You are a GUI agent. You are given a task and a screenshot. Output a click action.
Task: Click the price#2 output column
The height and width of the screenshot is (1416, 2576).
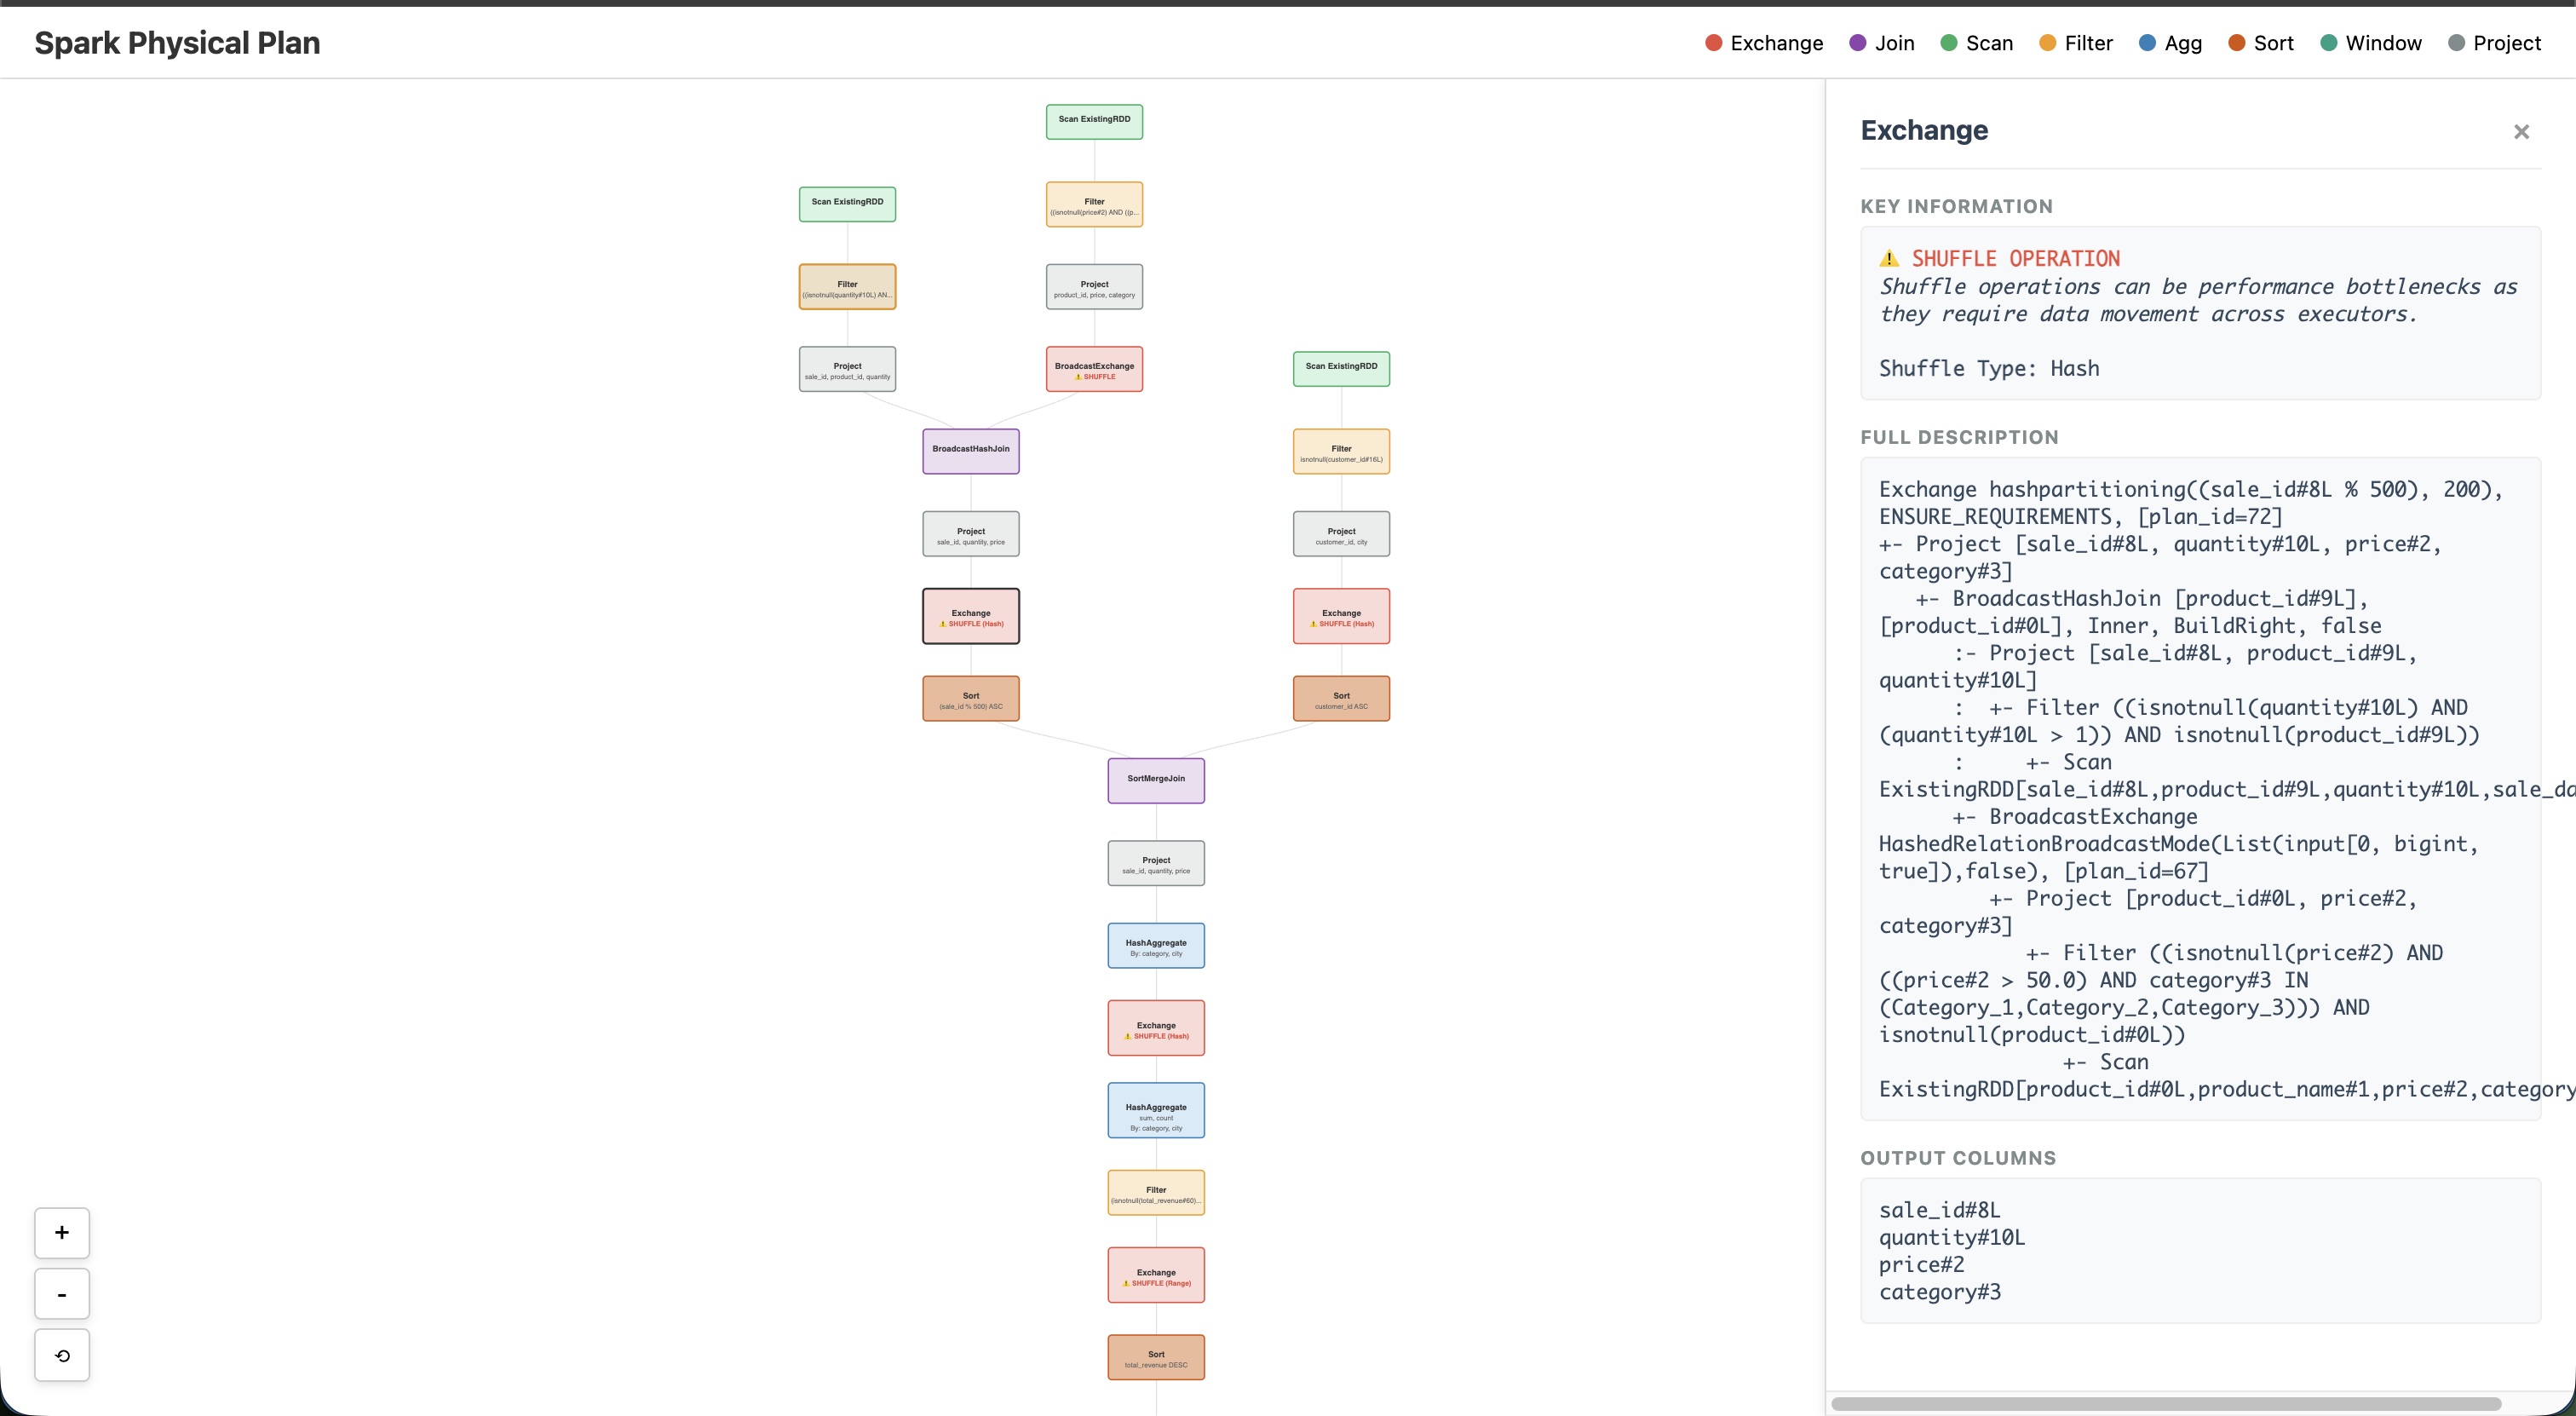tap(1921, 1265)
